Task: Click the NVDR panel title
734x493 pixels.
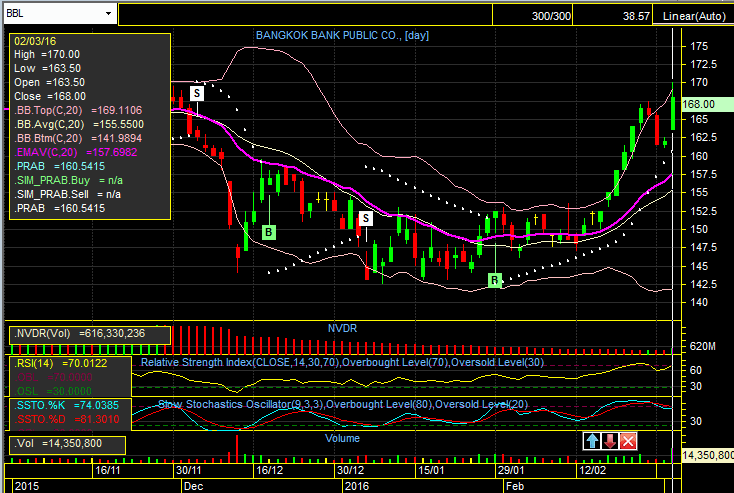Action: [342, 328]
